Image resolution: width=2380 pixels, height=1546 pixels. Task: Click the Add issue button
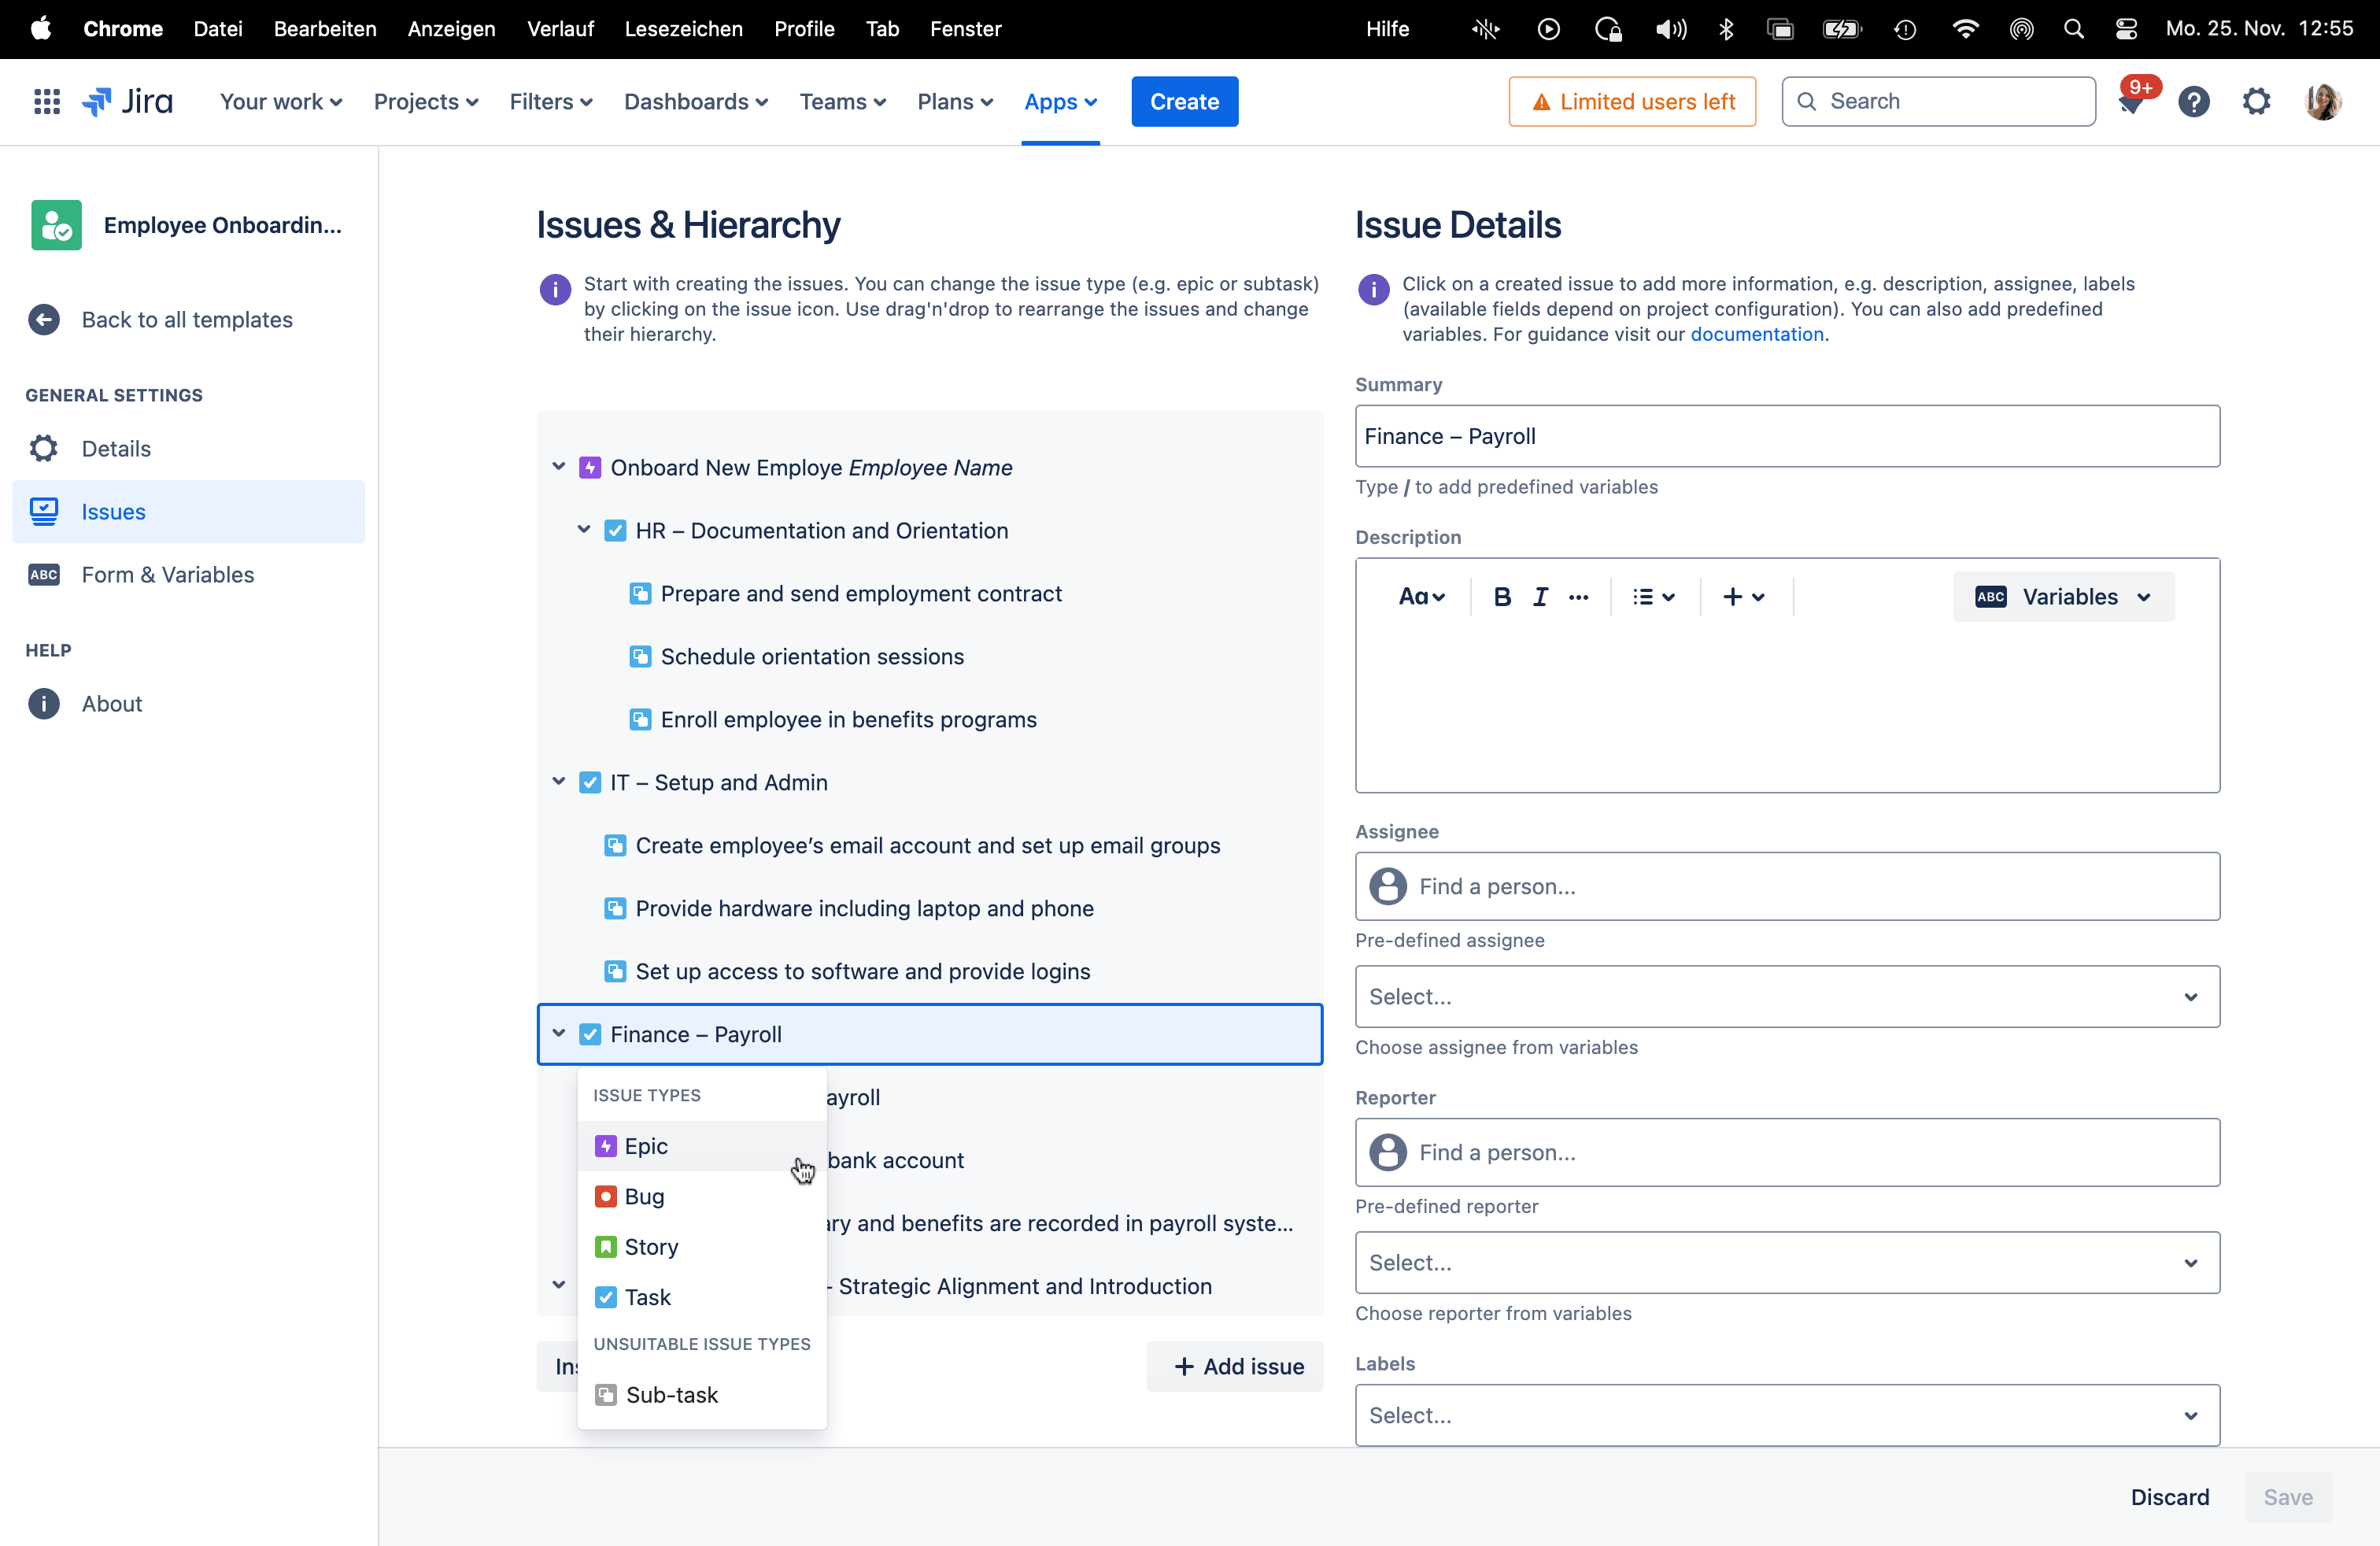coord(1237,1366)
